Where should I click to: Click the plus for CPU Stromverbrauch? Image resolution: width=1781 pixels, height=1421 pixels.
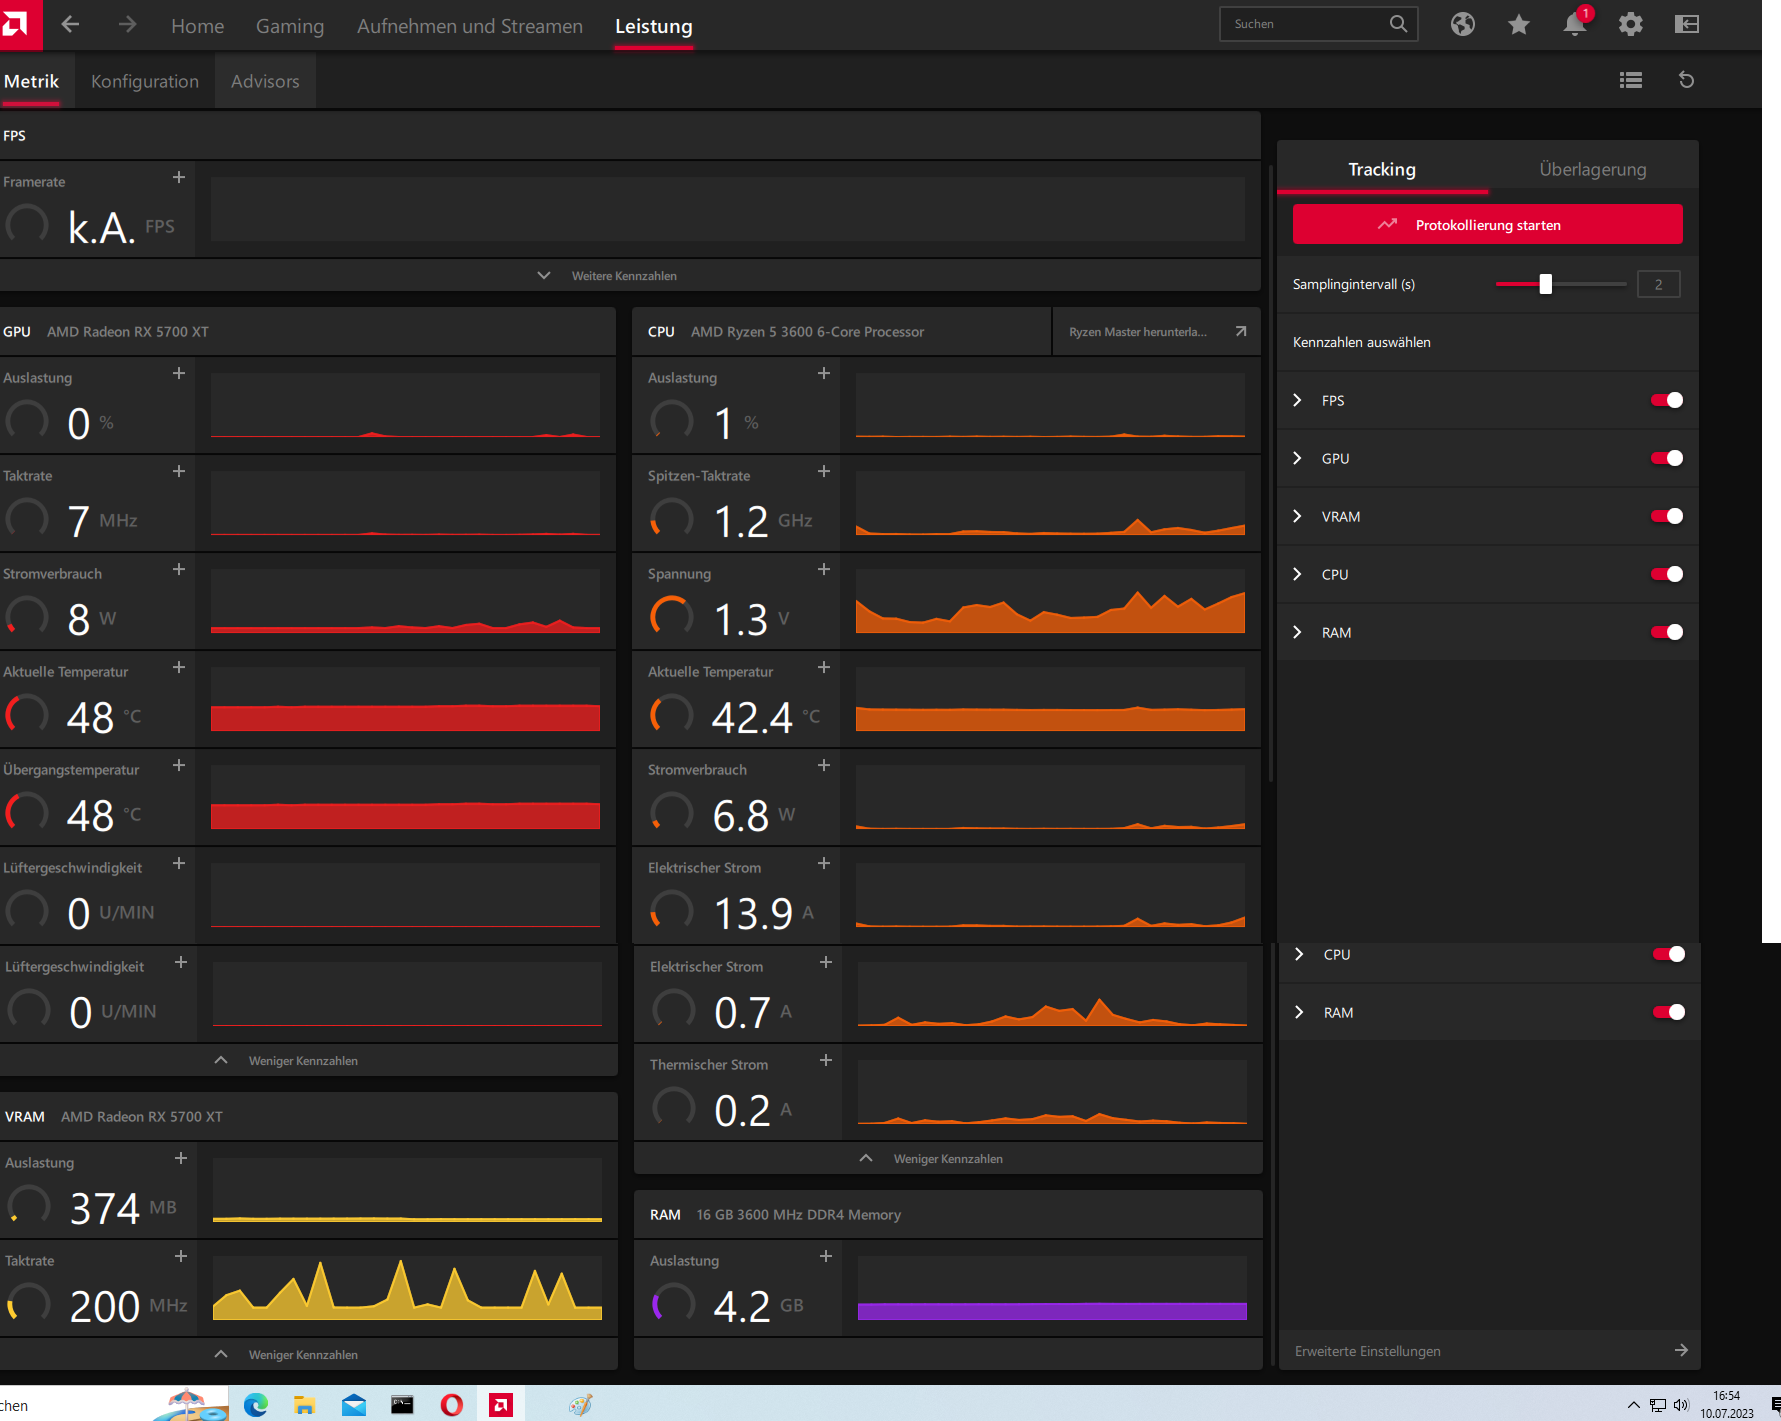point(824,765)
